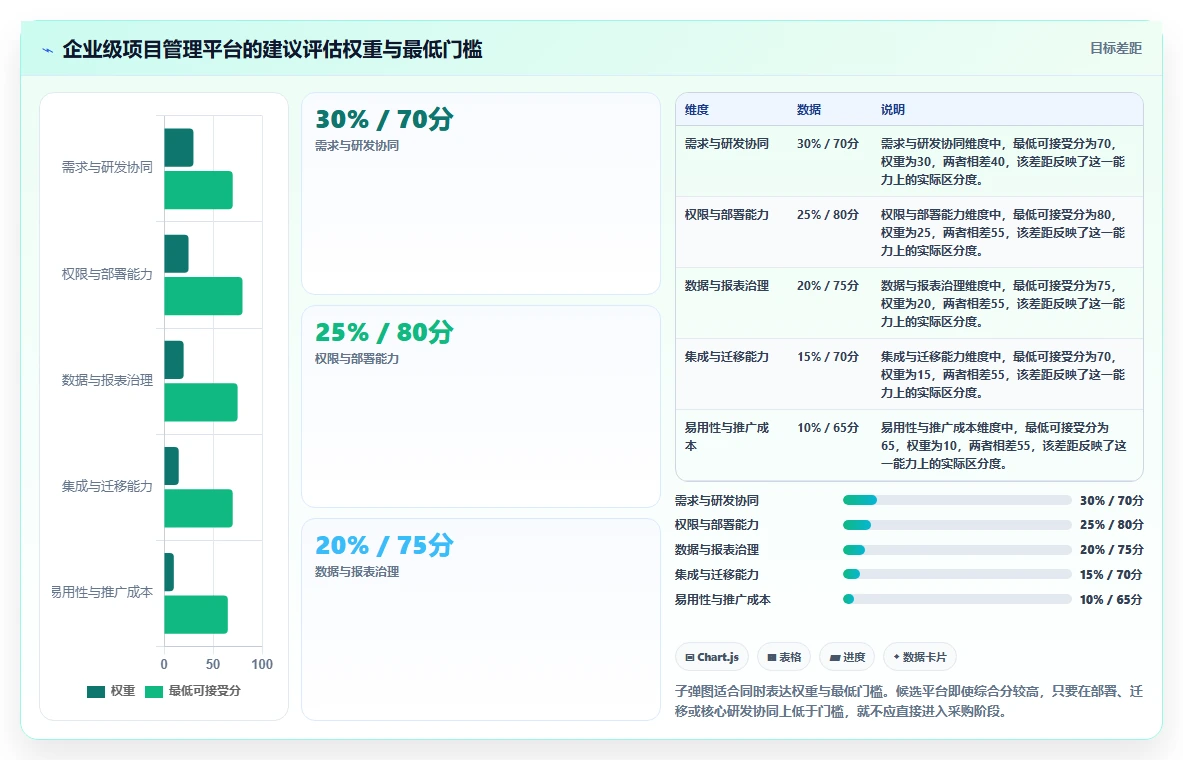Screen dimensions: 1183x760
Task: Select the Chart.js tag chip
Action: (x=711, y=657)
